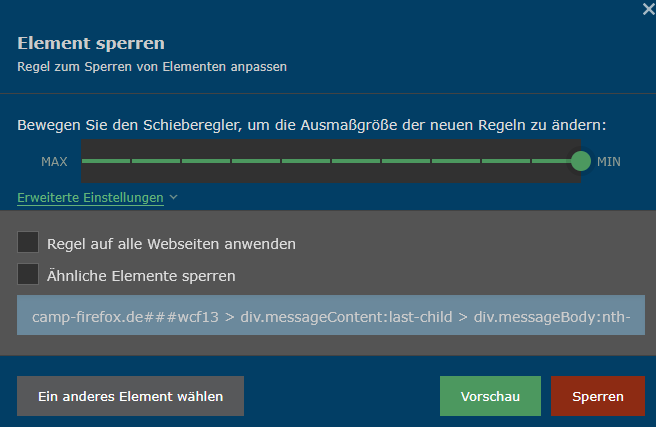This screenshot has width=656, height=427.
Task: Close the Element sperren dialog
Action: coord(647,7)
